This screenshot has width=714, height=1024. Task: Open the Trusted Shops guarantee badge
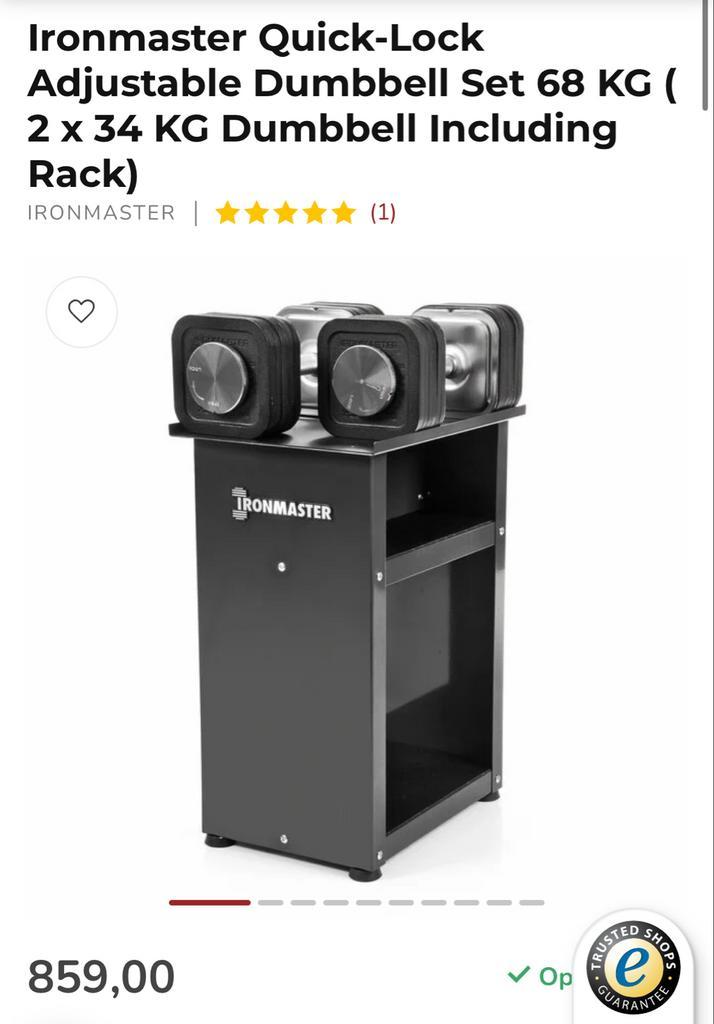tap(633, 968)
